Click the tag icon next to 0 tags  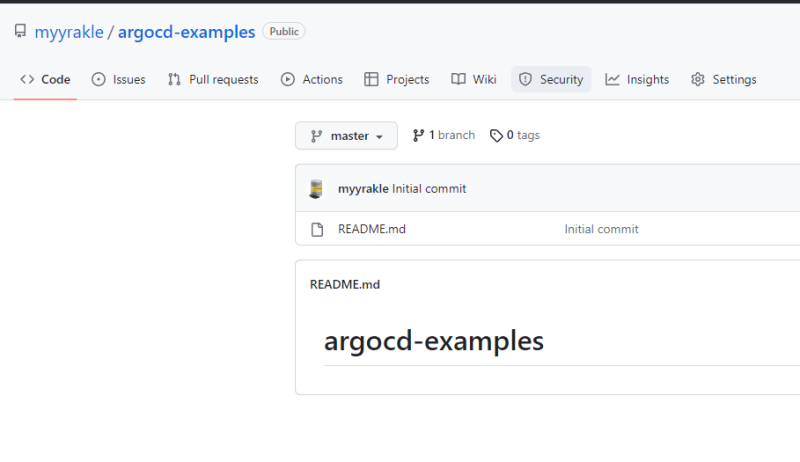point(496,136)
